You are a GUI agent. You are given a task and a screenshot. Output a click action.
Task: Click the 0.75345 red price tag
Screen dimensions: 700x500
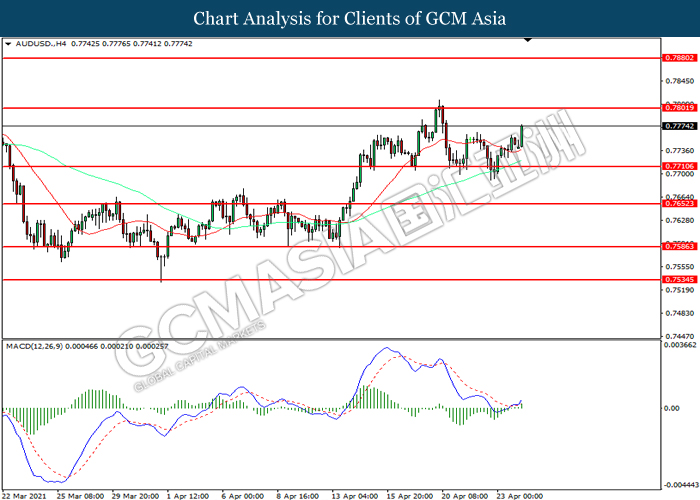click(678, 280)
